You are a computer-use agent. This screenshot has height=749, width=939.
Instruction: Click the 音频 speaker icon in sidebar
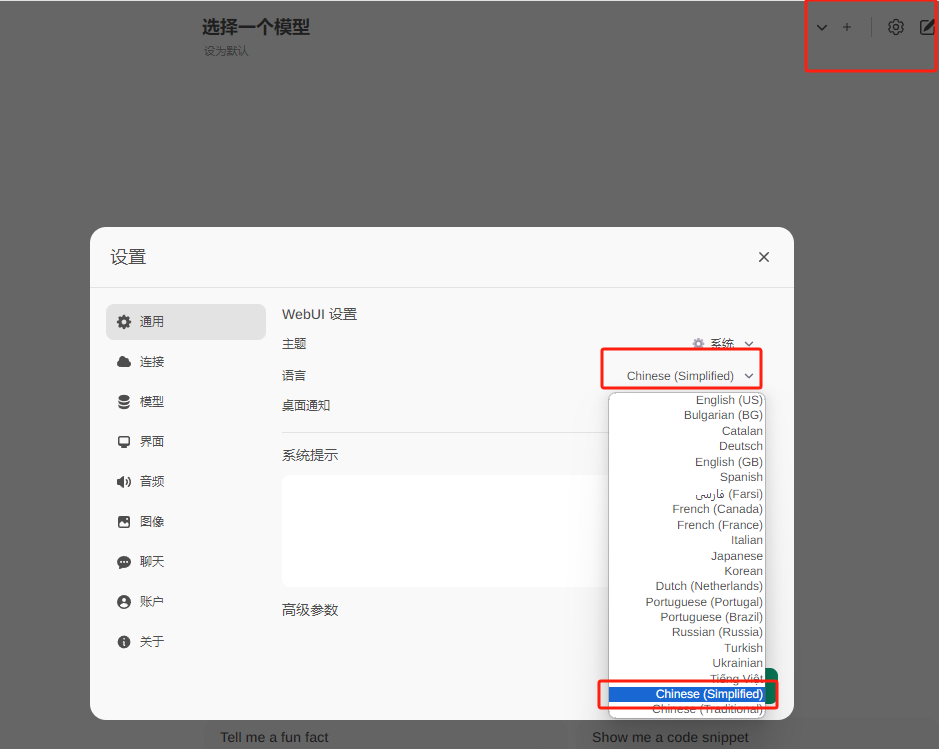click(x=123, y=481)
